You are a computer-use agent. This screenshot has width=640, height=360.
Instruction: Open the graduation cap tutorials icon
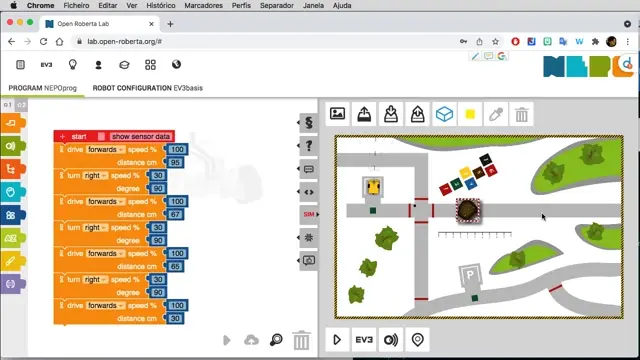(x=124, y=64)
